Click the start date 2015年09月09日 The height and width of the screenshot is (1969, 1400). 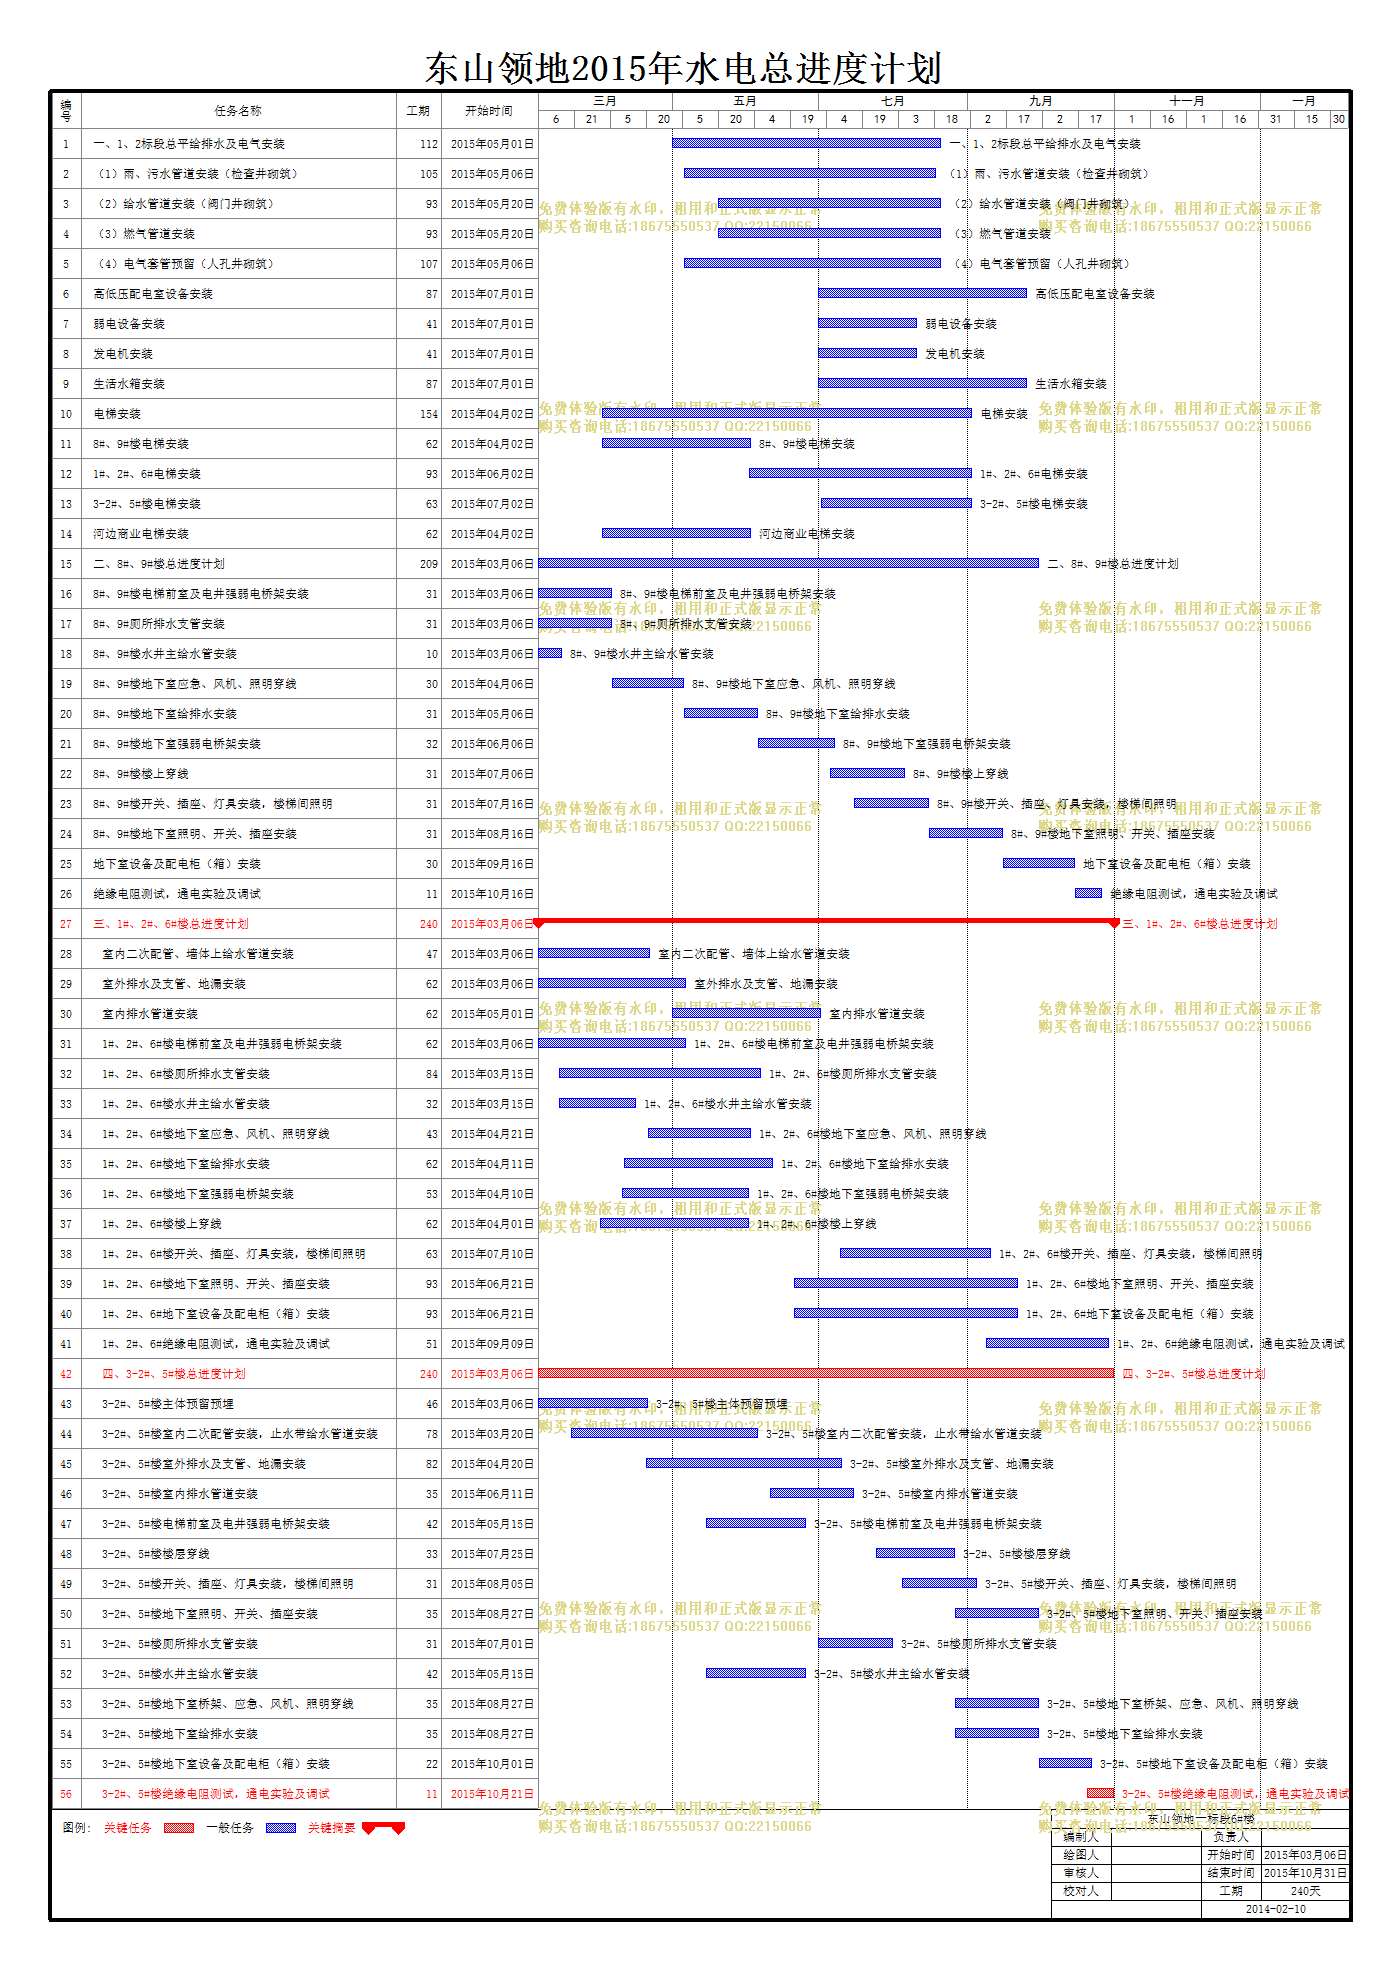492,1344
